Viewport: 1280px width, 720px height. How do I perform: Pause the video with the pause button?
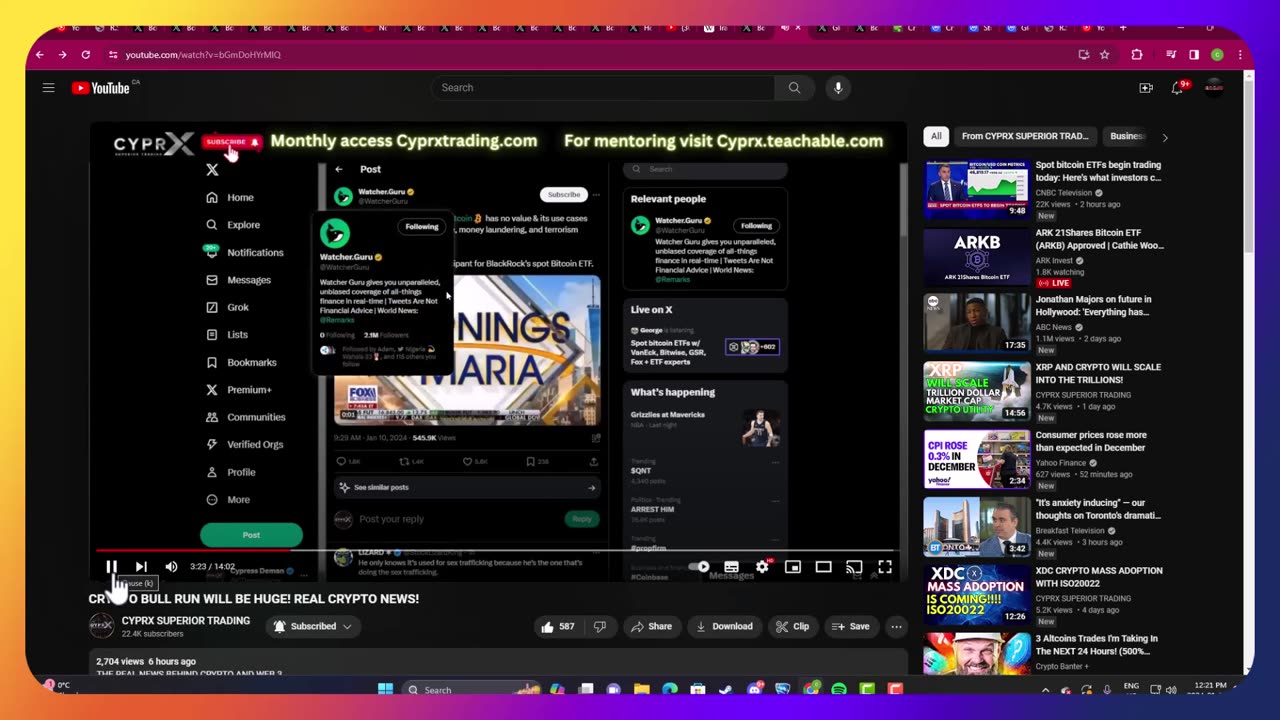[x=112, y=567]
